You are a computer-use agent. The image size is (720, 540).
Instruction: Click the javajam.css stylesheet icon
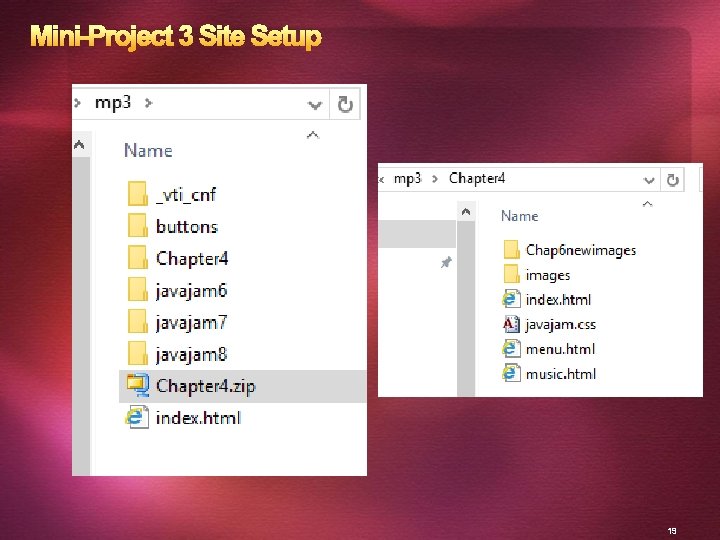[x=511, y=324]
